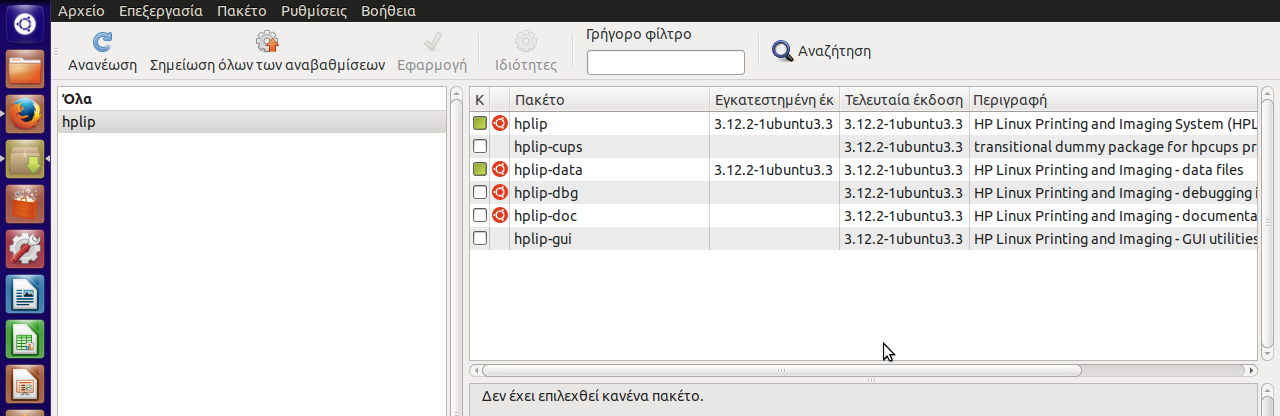Open the Επεξεργασία menu
Image resolution: width=1280 pixels, height=416 pixels.
pos(160,11)
